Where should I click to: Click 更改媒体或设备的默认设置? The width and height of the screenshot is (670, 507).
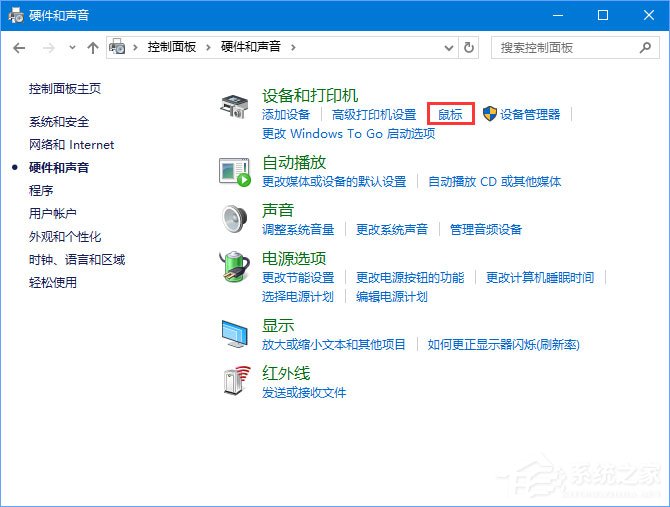point(334,182)
